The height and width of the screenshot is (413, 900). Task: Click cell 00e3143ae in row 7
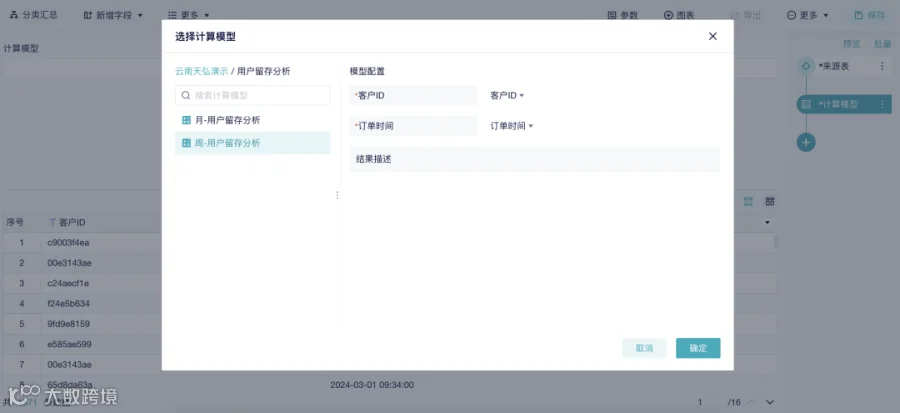(x=69, y=365)
